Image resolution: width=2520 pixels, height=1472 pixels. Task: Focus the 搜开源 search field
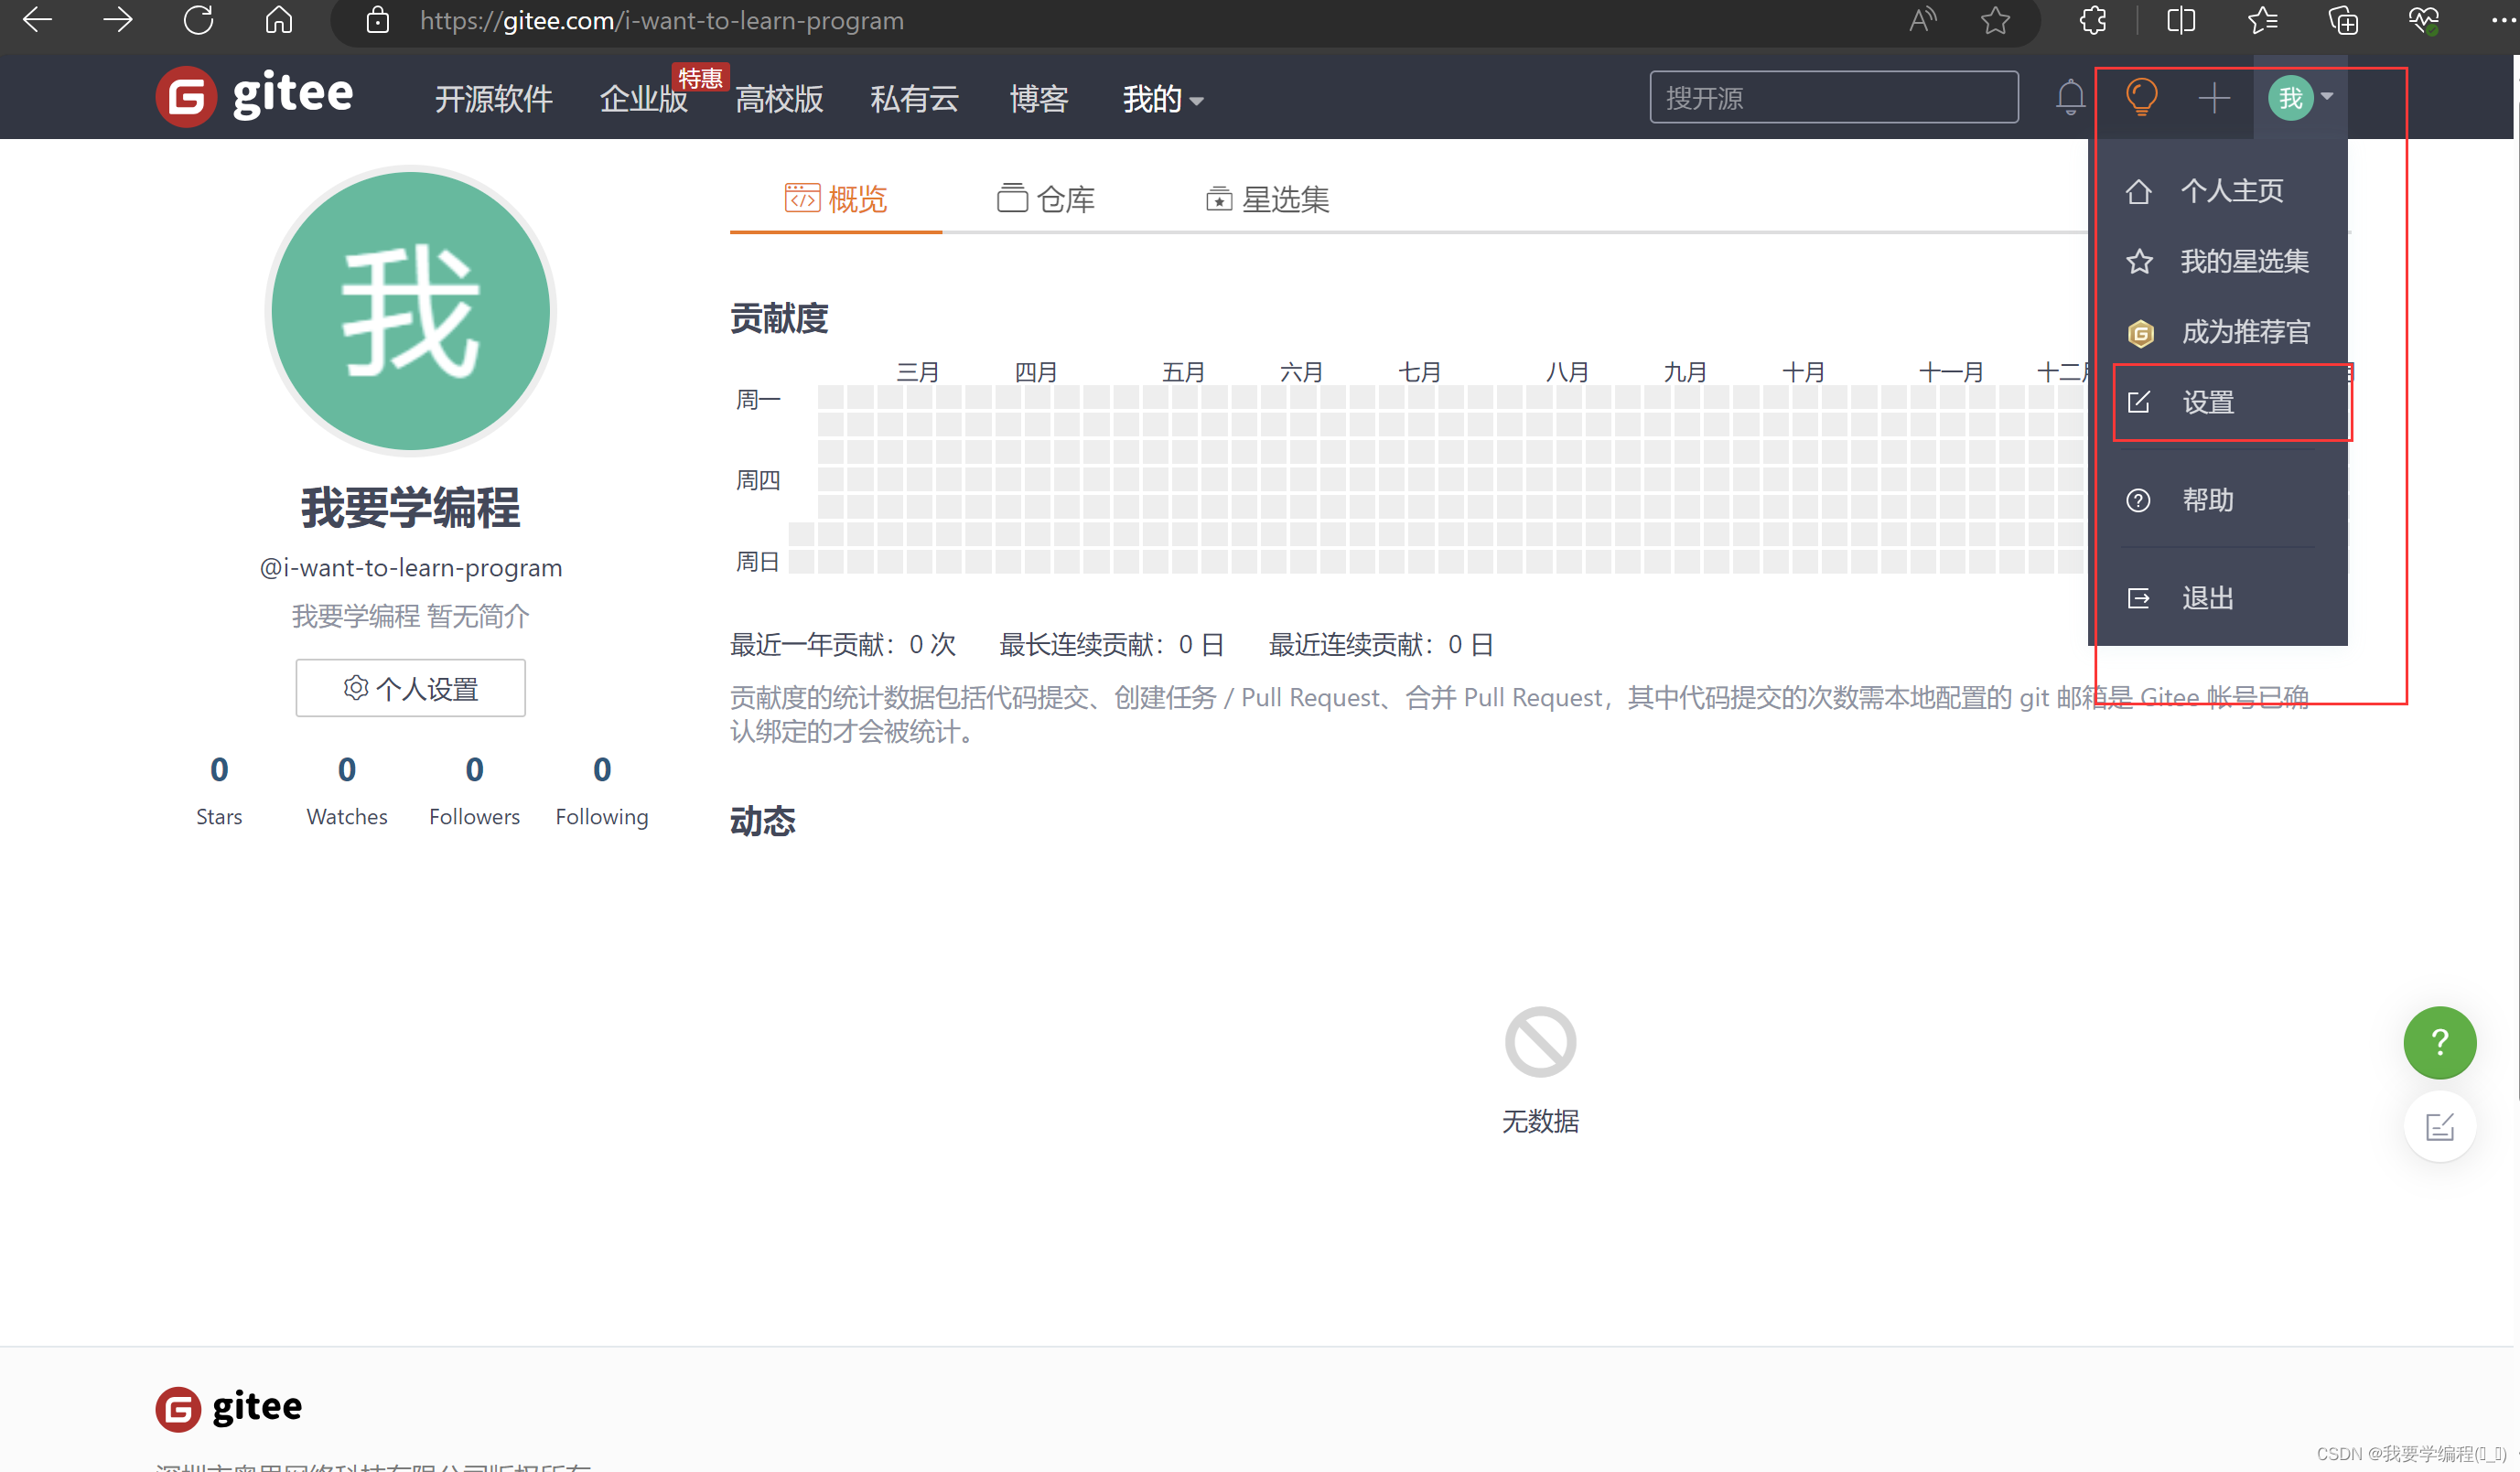point(1833,97)
